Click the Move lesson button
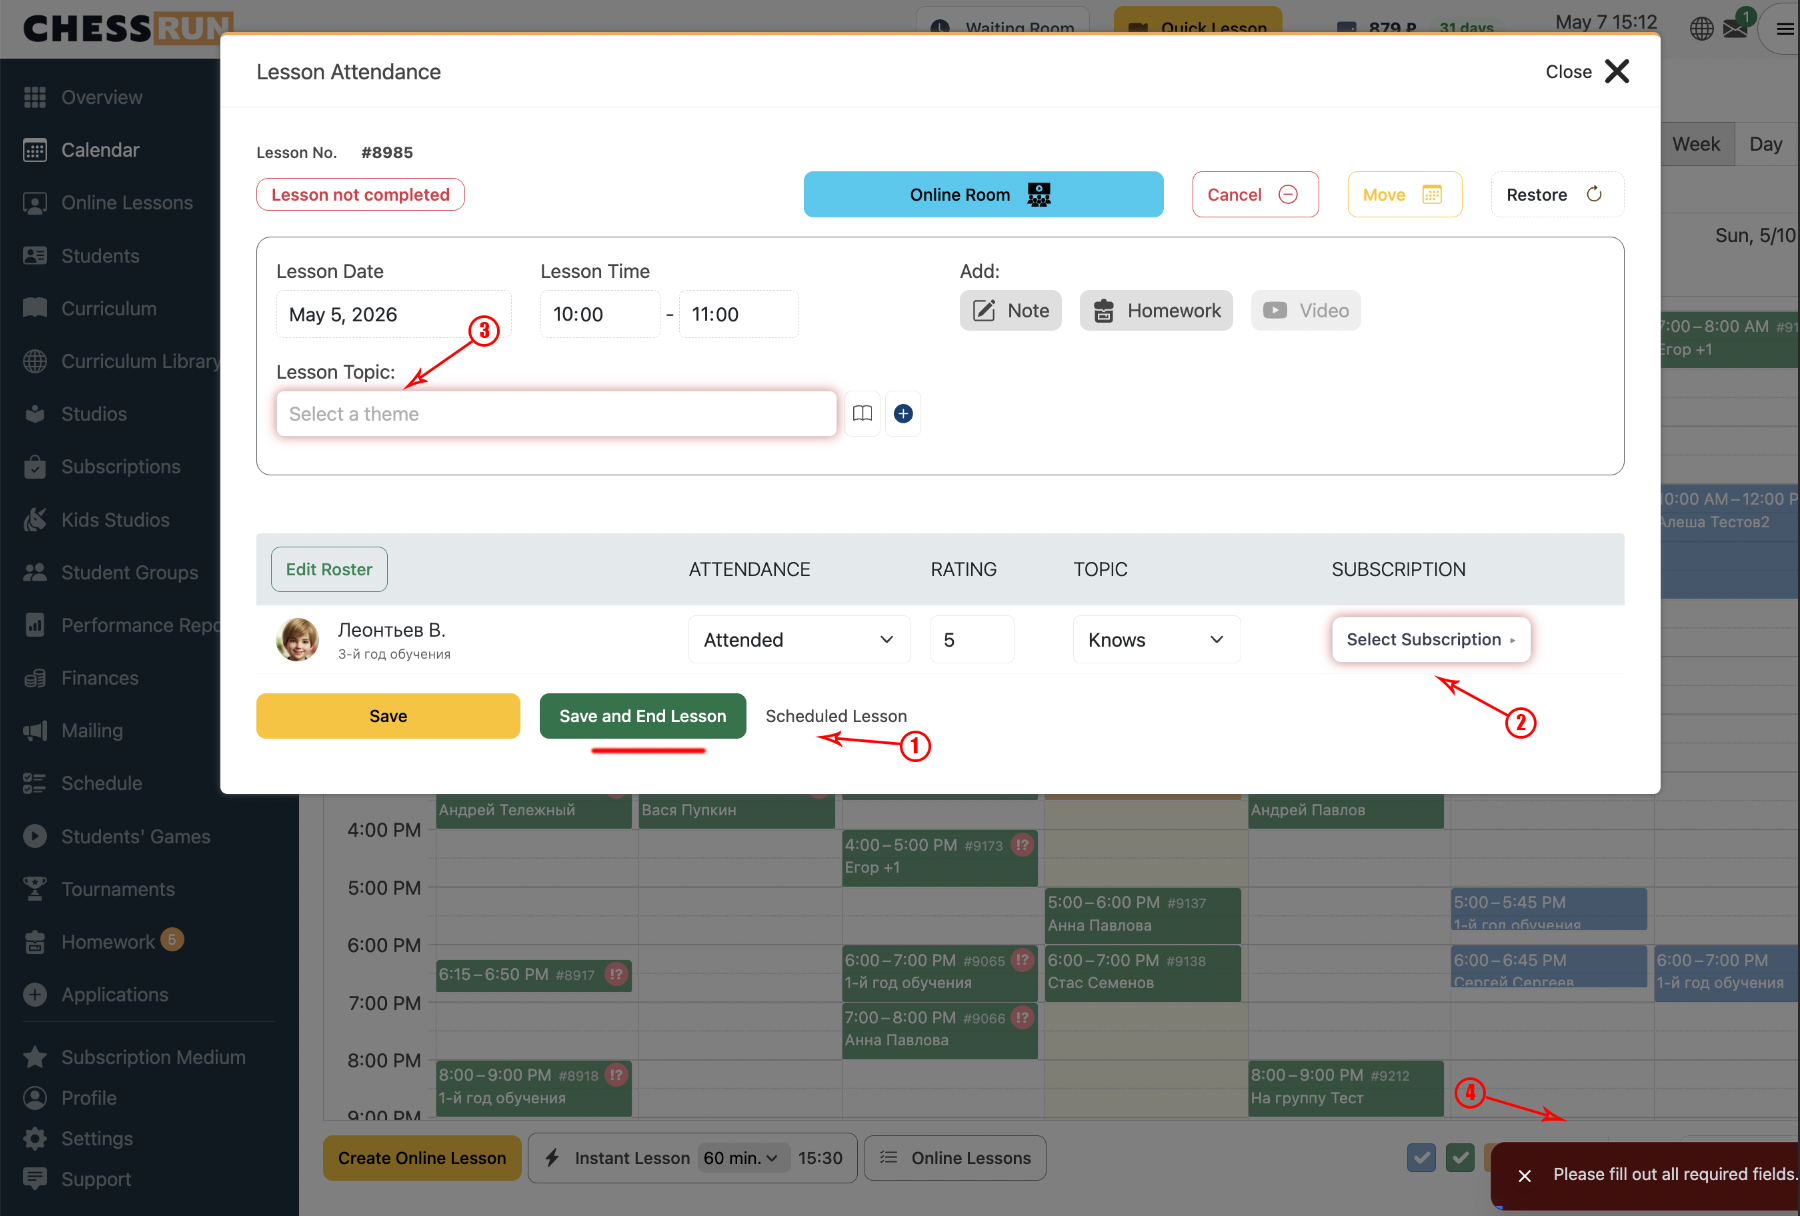This screenshot has width=1800, height=1216. [x=1404, y=195]
